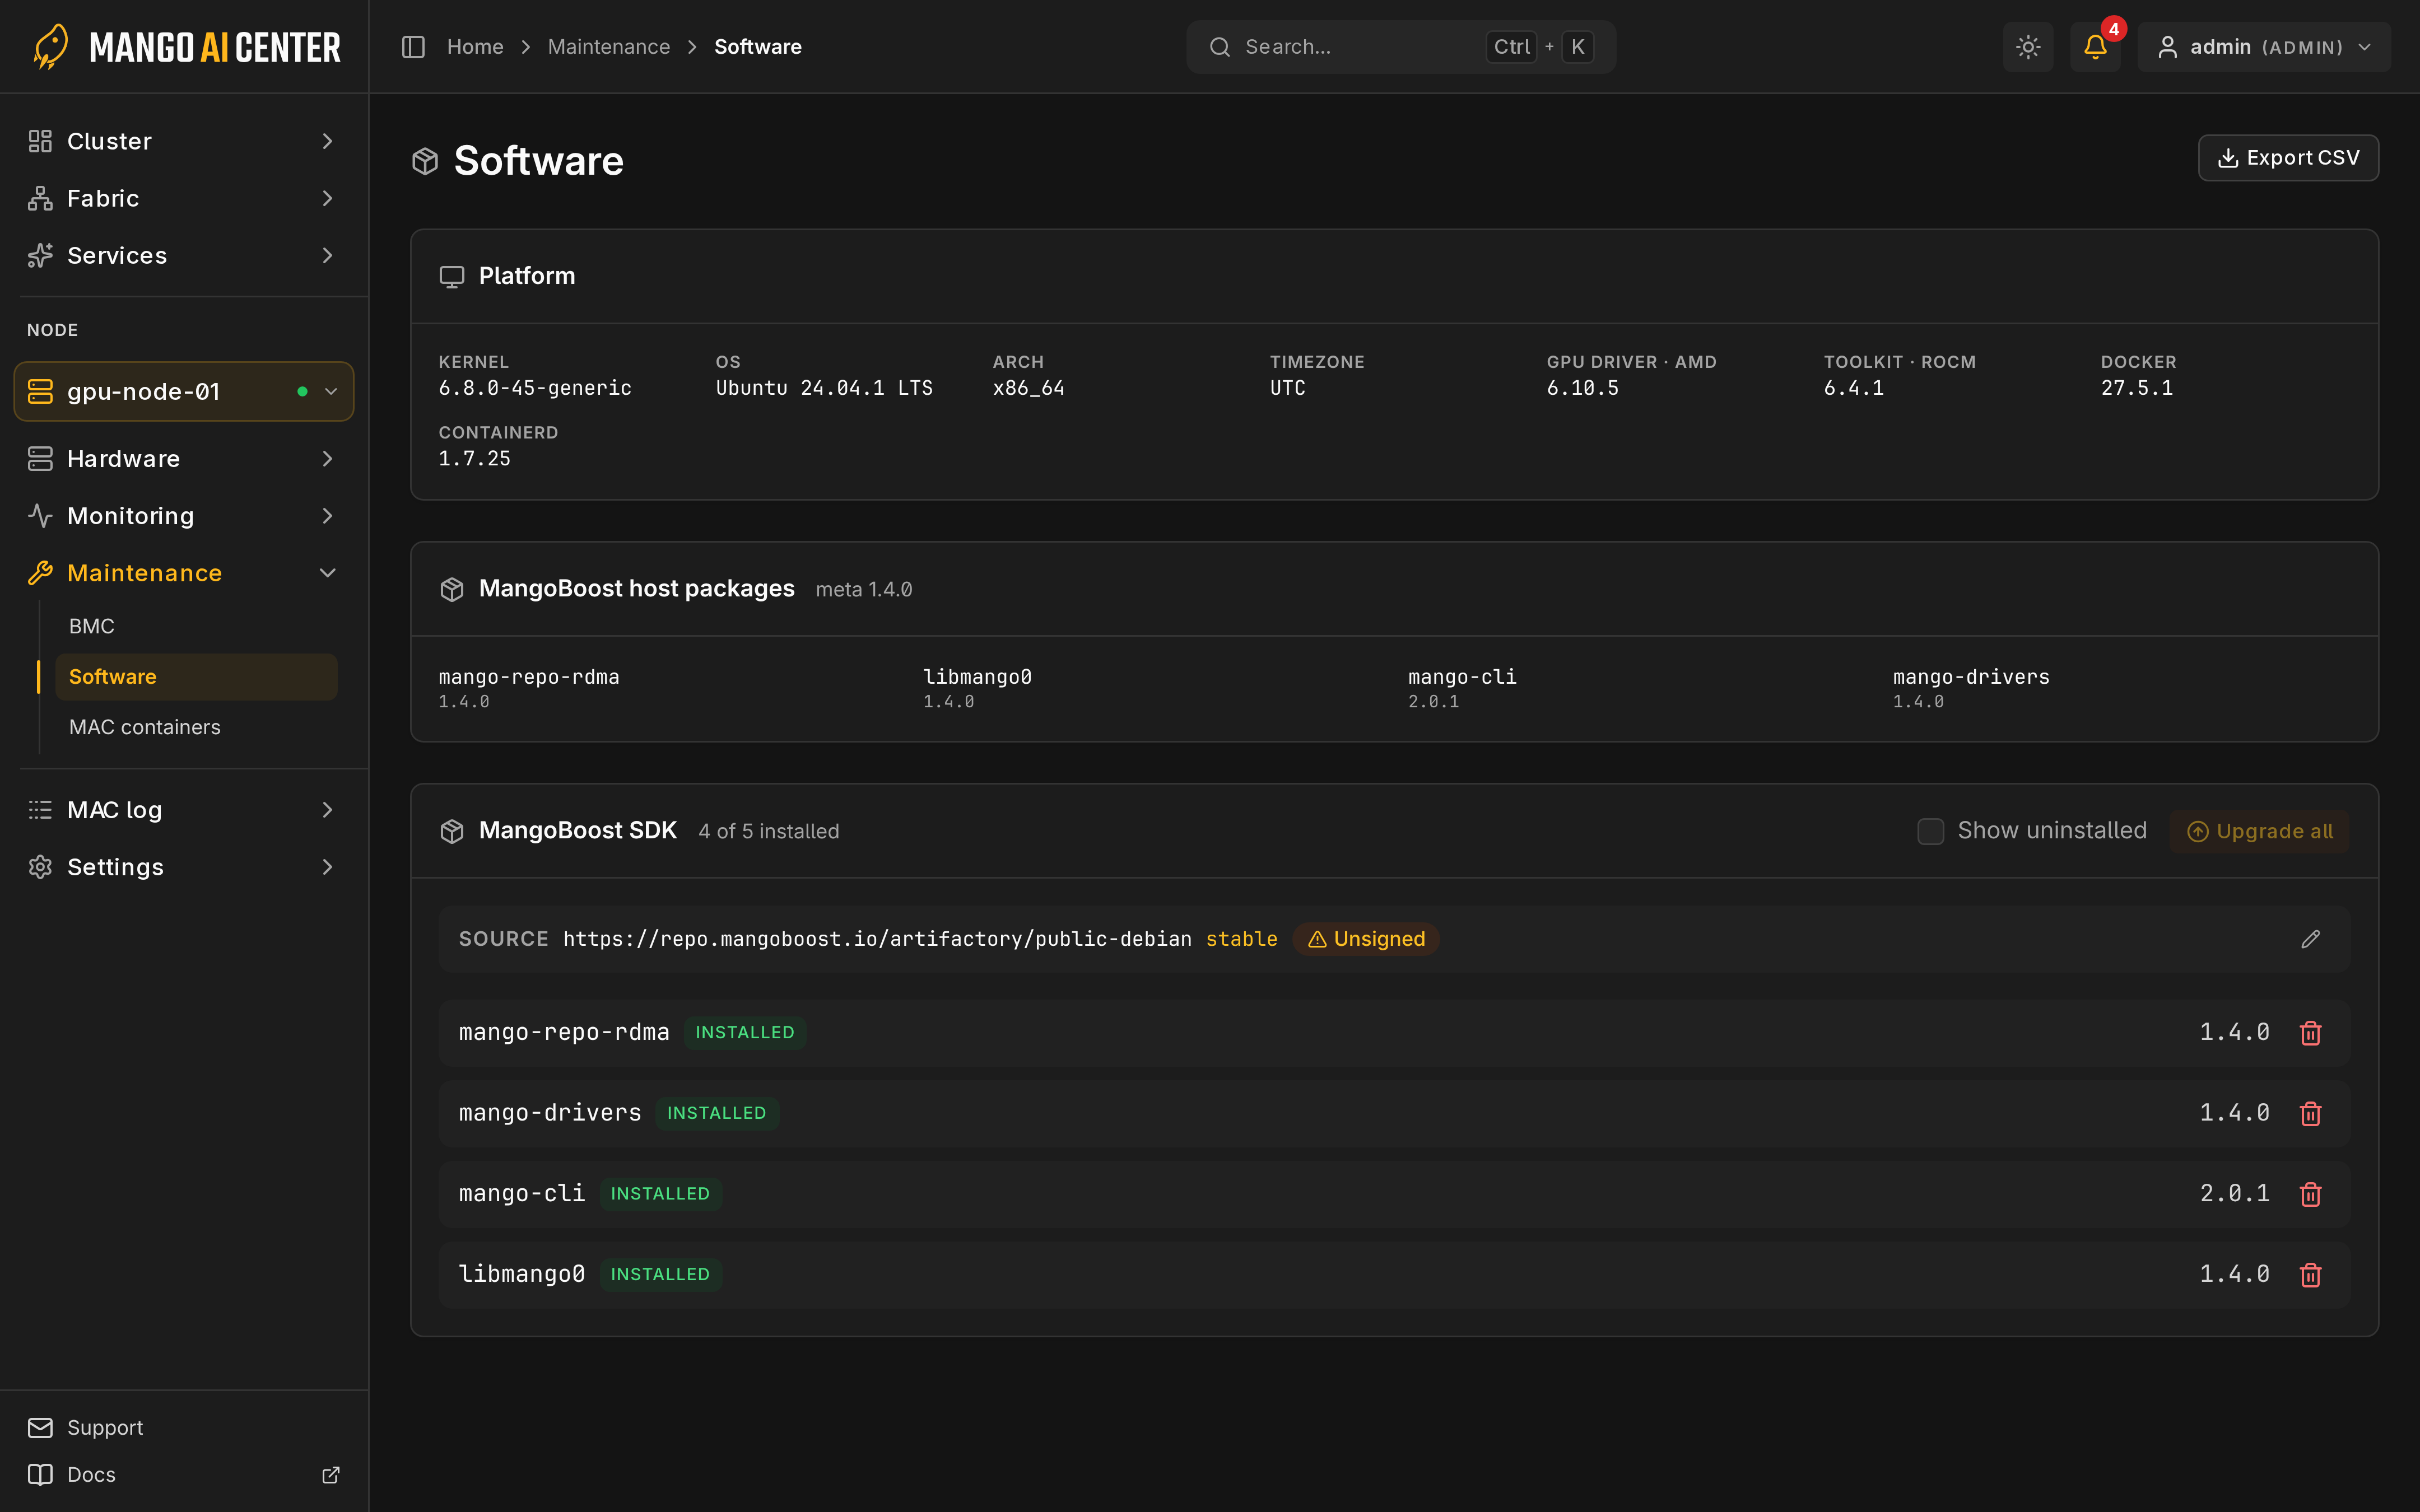This screenshot has height=1512, width=2420.
Task: Click the gpu-node-01 server icon
Action: click(x=40, y=392)
